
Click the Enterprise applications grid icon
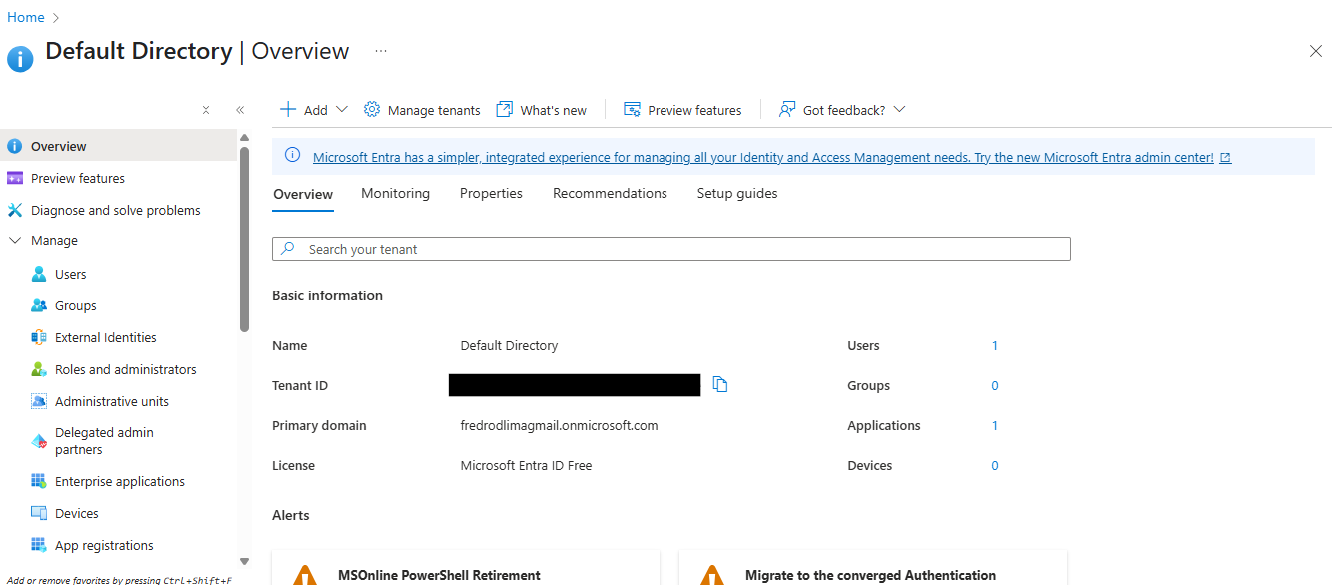click(39, 481)
